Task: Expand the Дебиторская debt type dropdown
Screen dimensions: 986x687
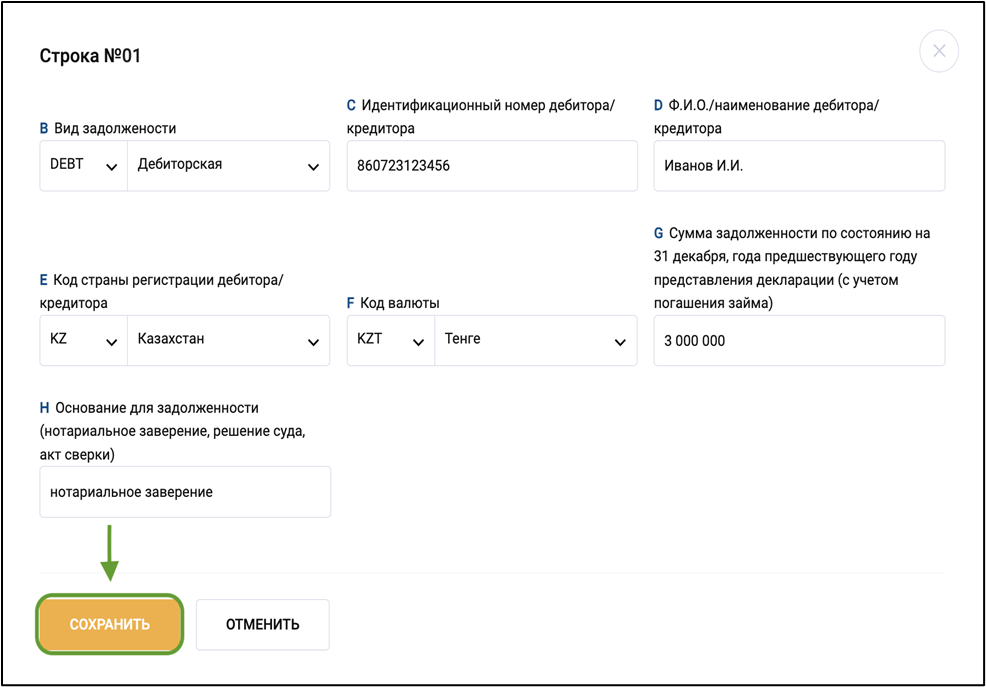Action: coord(228,166)
